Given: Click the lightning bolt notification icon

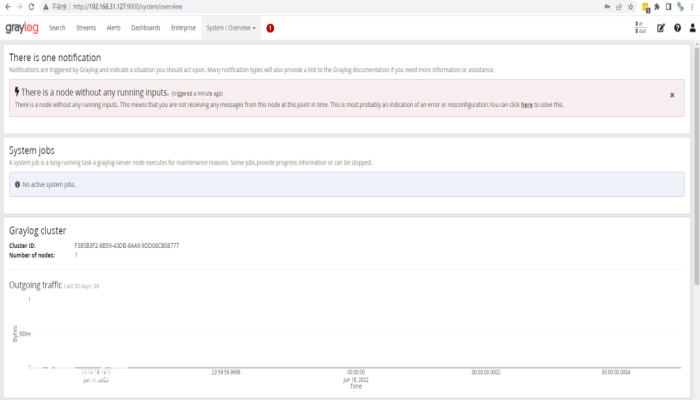Looking at the screenshot, I should coord(17,92).
